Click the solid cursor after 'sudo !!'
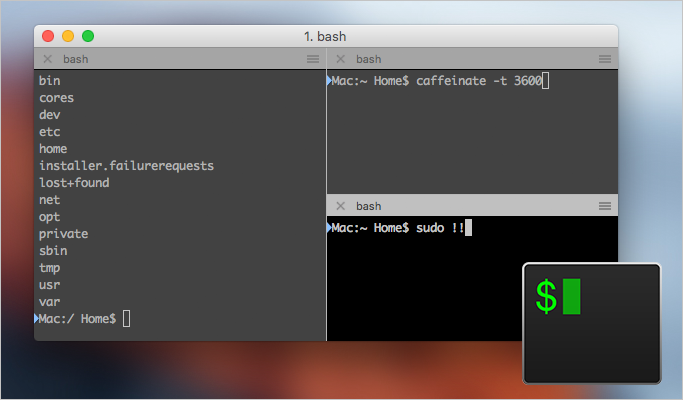 pos(468,227)
